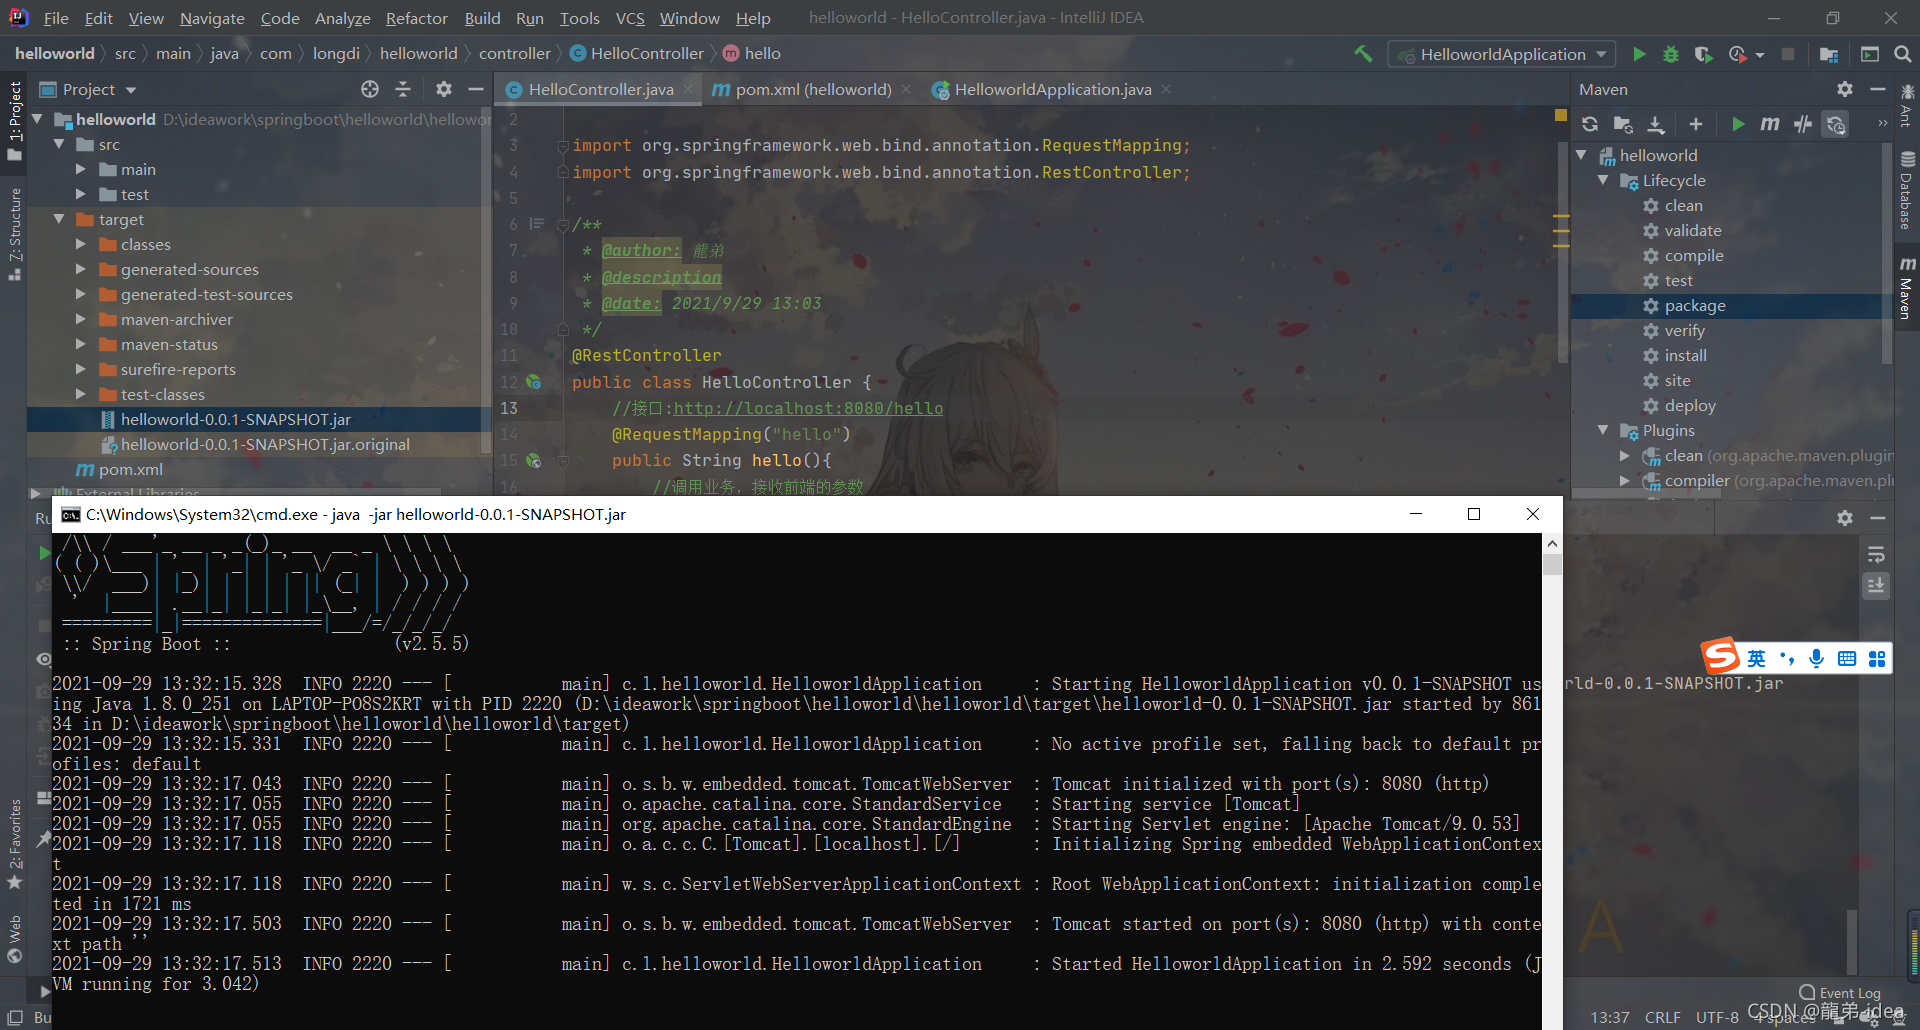Switch to pom.xml (helloworld) tab
1920x1030 pixels.
point(812,89)
